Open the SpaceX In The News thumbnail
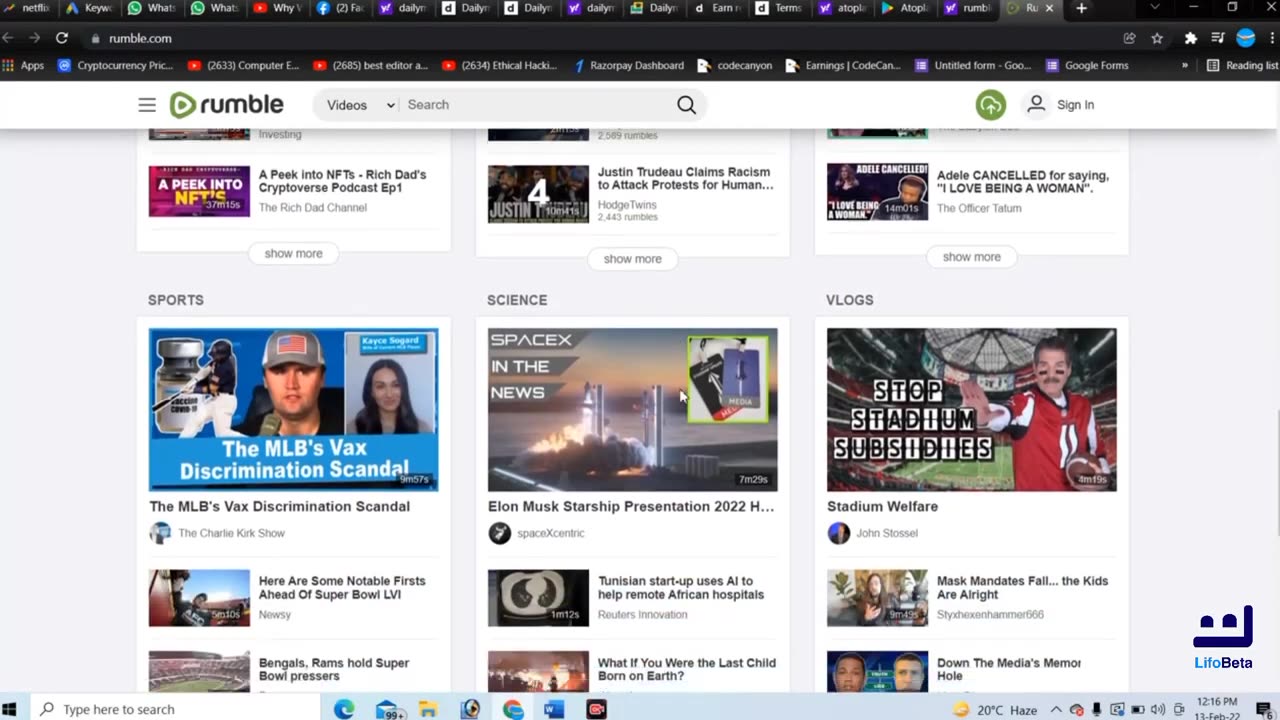Image resolution: width=1280 pixels, height=720 pixels. click(632, 409)
